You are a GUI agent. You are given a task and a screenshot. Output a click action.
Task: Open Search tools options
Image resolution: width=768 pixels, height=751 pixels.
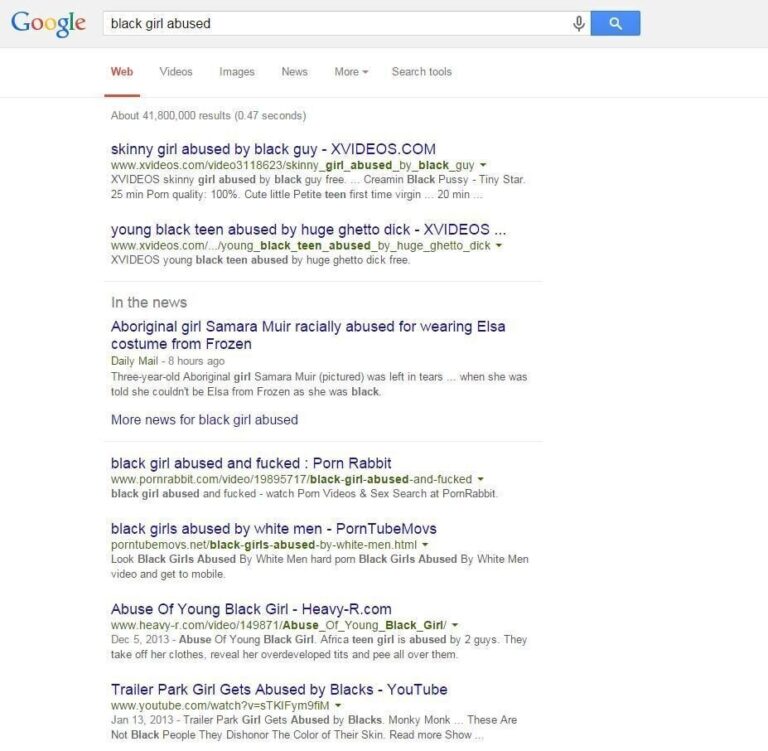pos(422,72)
